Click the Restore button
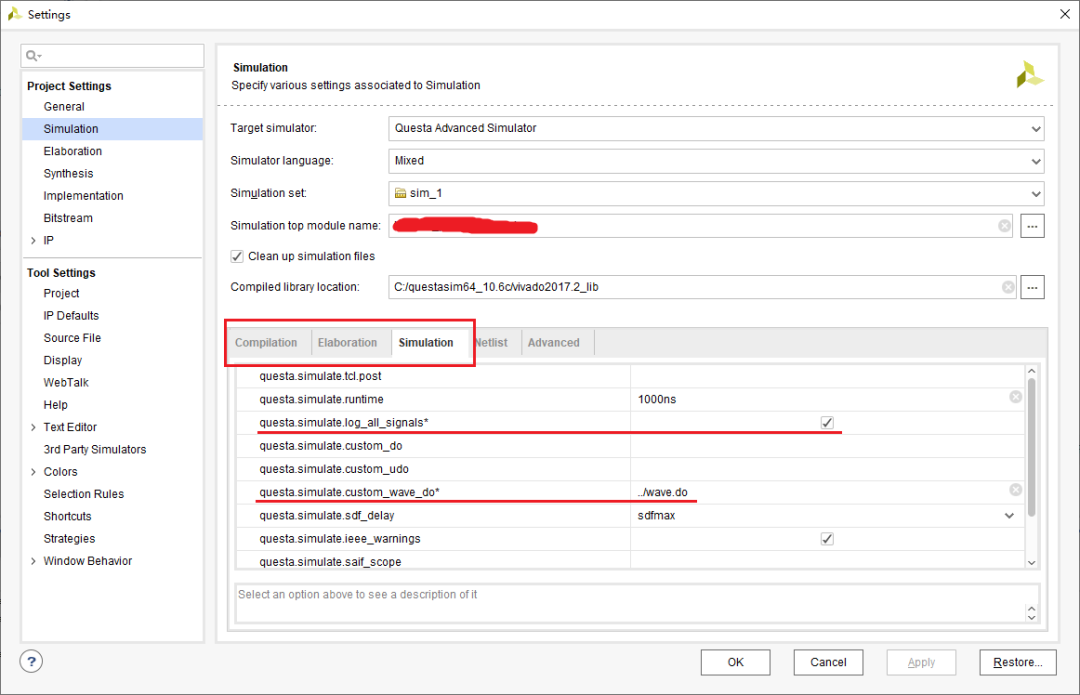This screenshot has height=695, width=1080. [x=1017, y=662]
